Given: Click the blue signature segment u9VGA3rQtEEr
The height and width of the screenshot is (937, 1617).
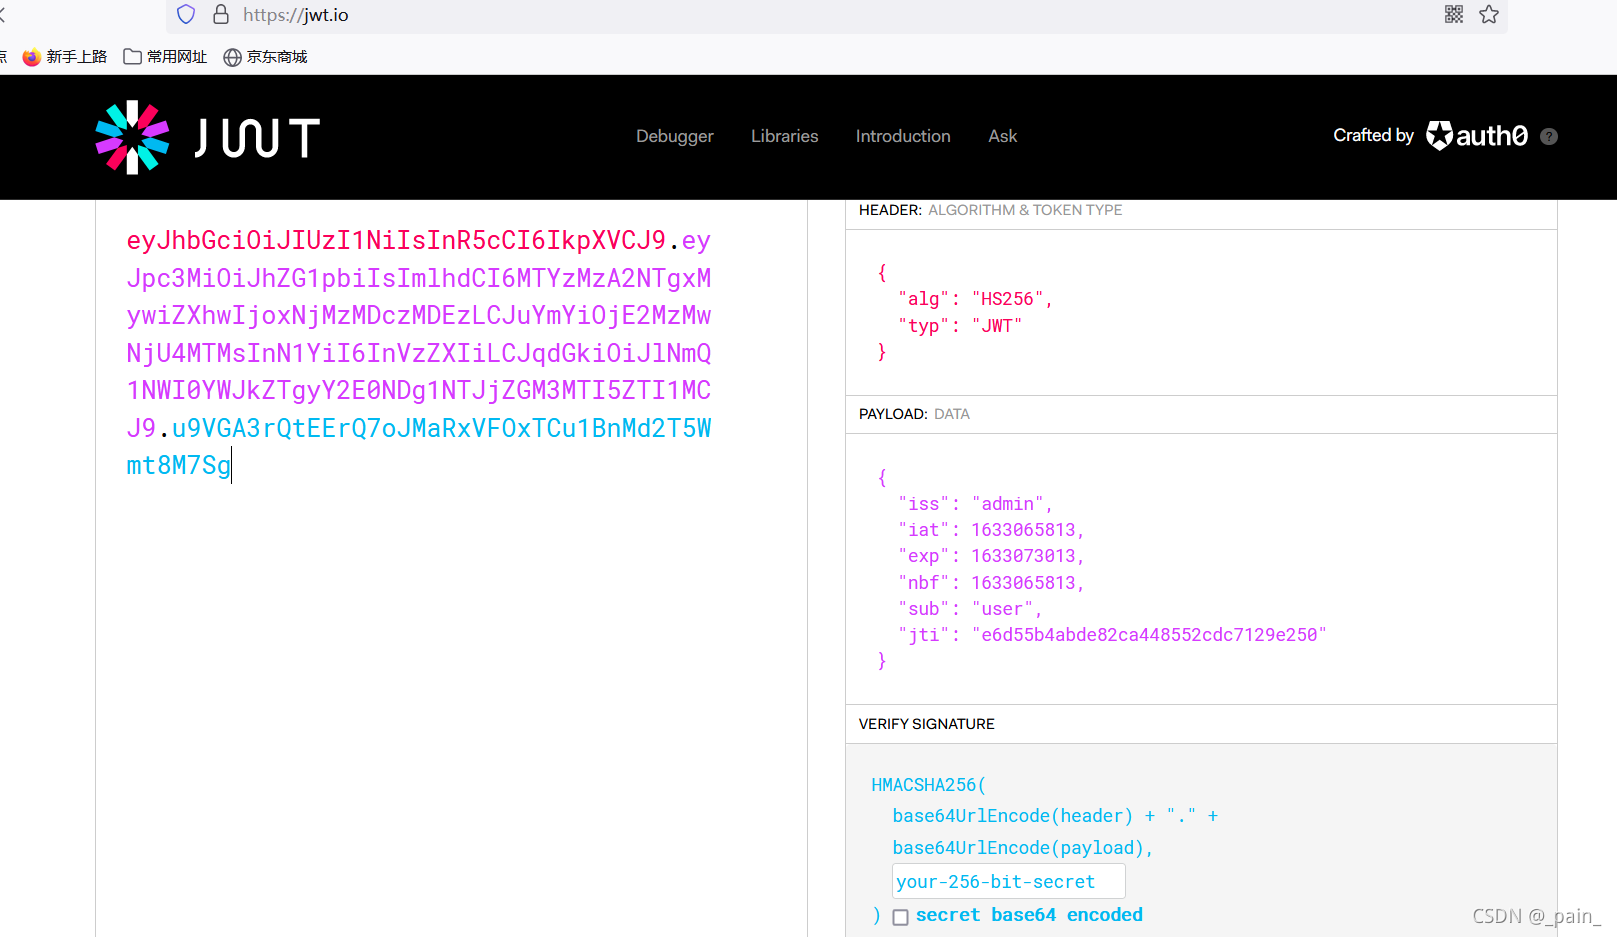Looking at the screenshot, I should [x=441, y=428].
